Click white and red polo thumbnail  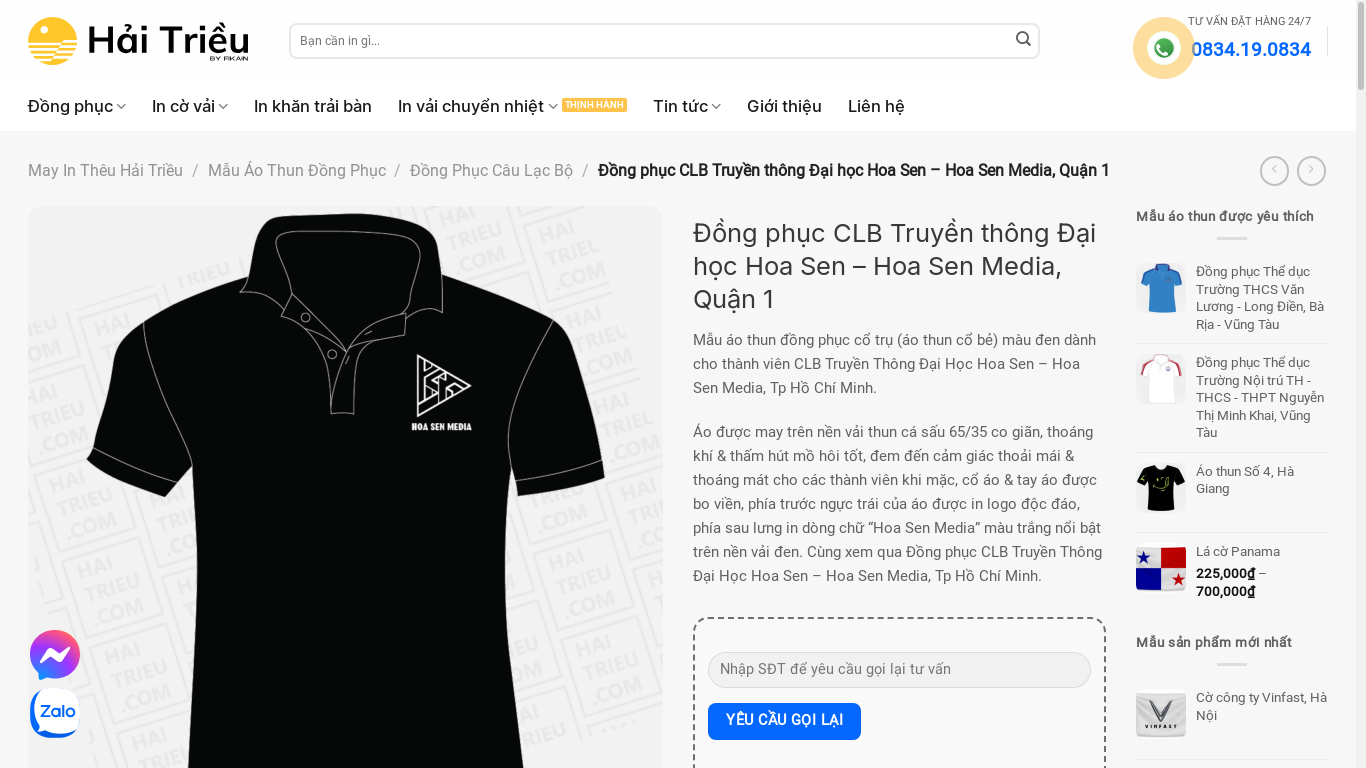tap(1161, 379)
